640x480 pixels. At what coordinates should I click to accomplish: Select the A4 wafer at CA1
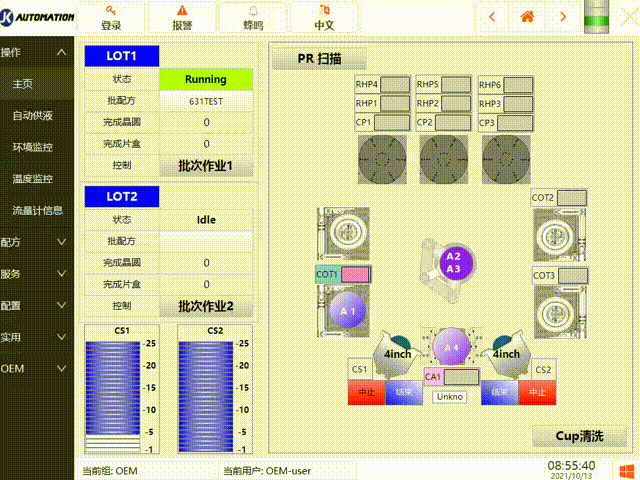450,347
